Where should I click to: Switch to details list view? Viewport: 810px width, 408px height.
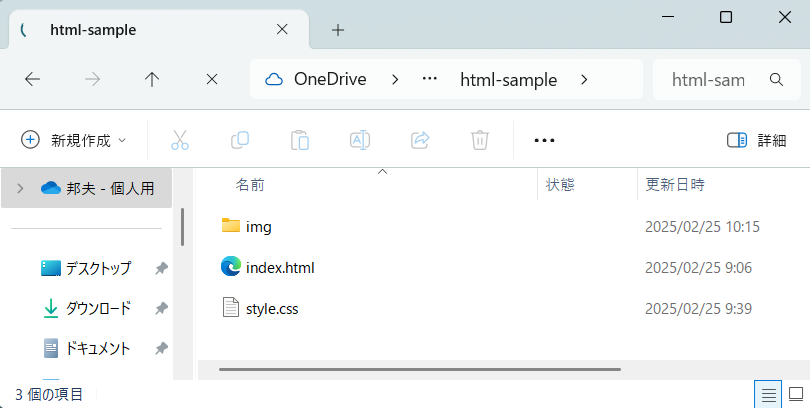pos(768,394)
